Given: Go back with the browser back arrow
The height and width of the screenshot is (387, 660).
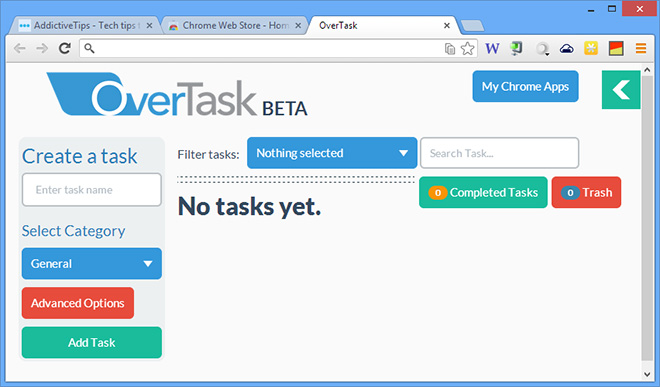Looking at the screenshot, I should [19, 49].
